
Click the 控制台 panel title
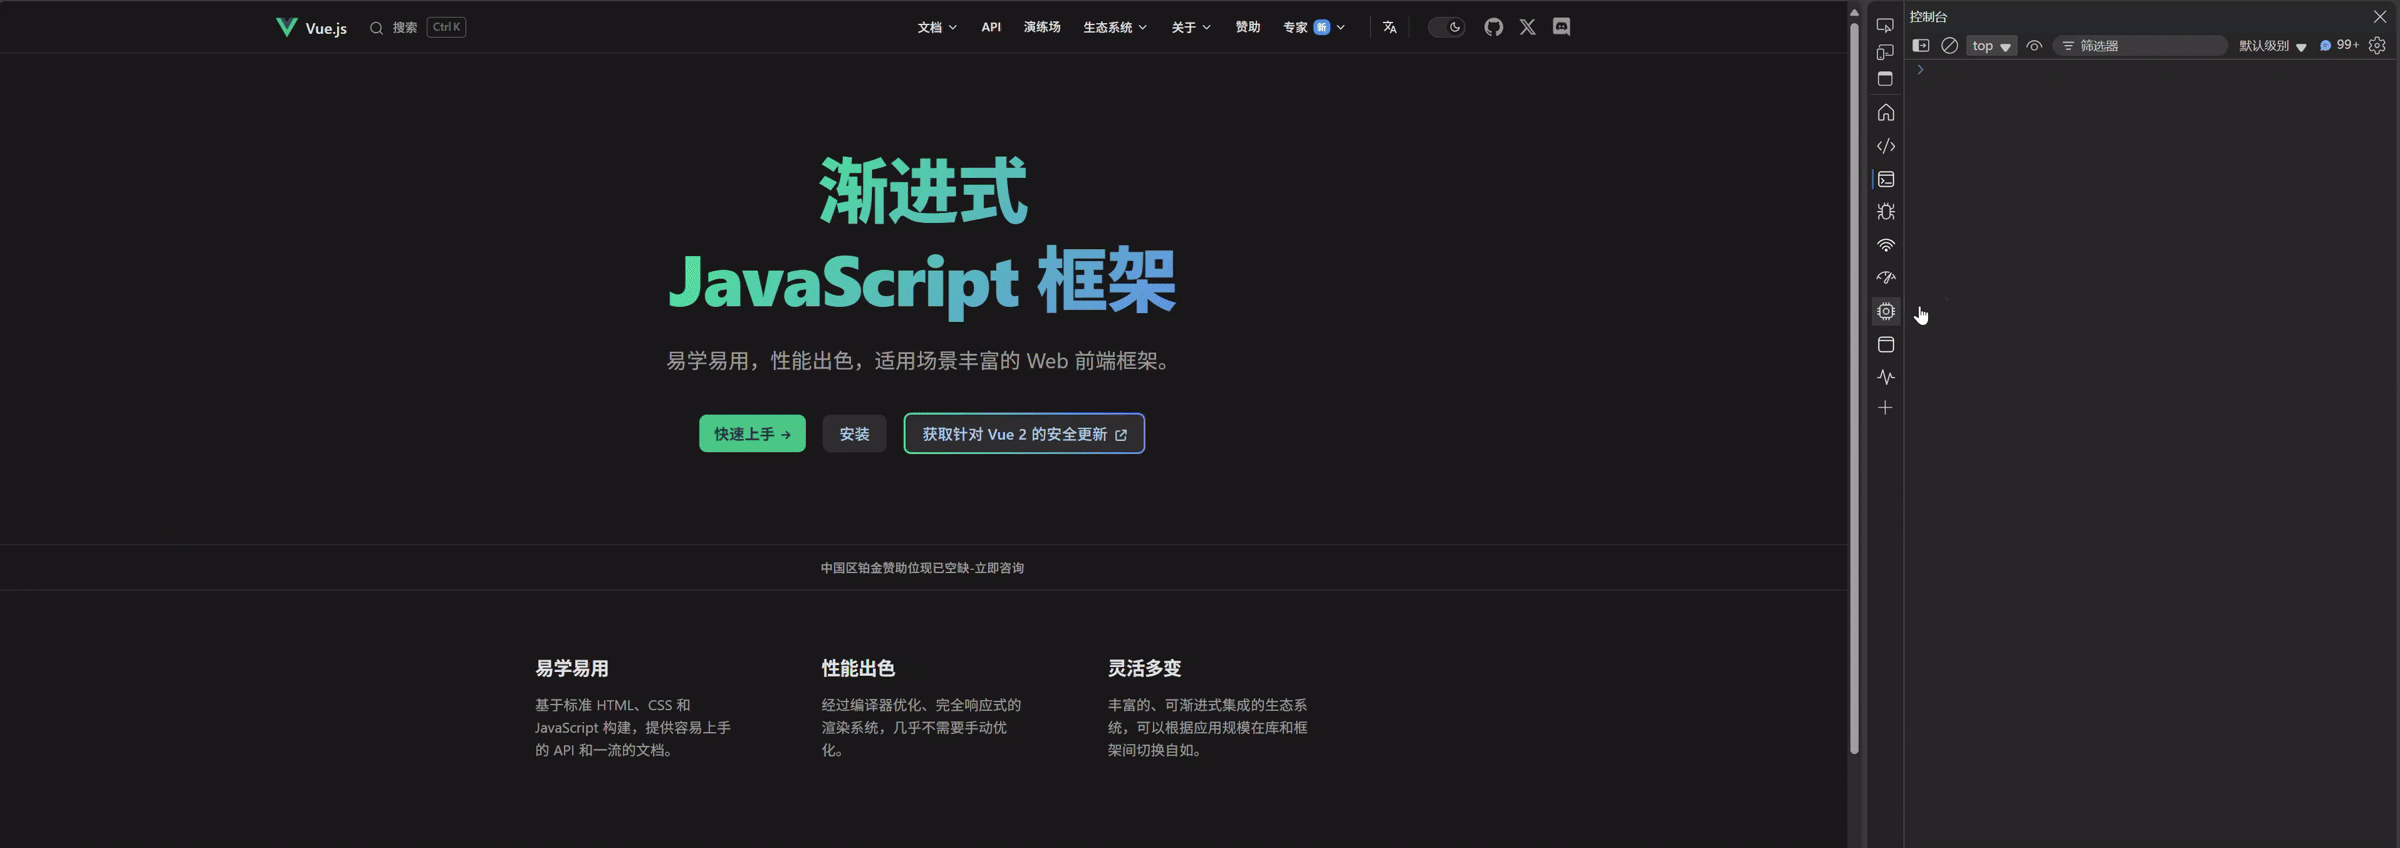pos(1928,16)
